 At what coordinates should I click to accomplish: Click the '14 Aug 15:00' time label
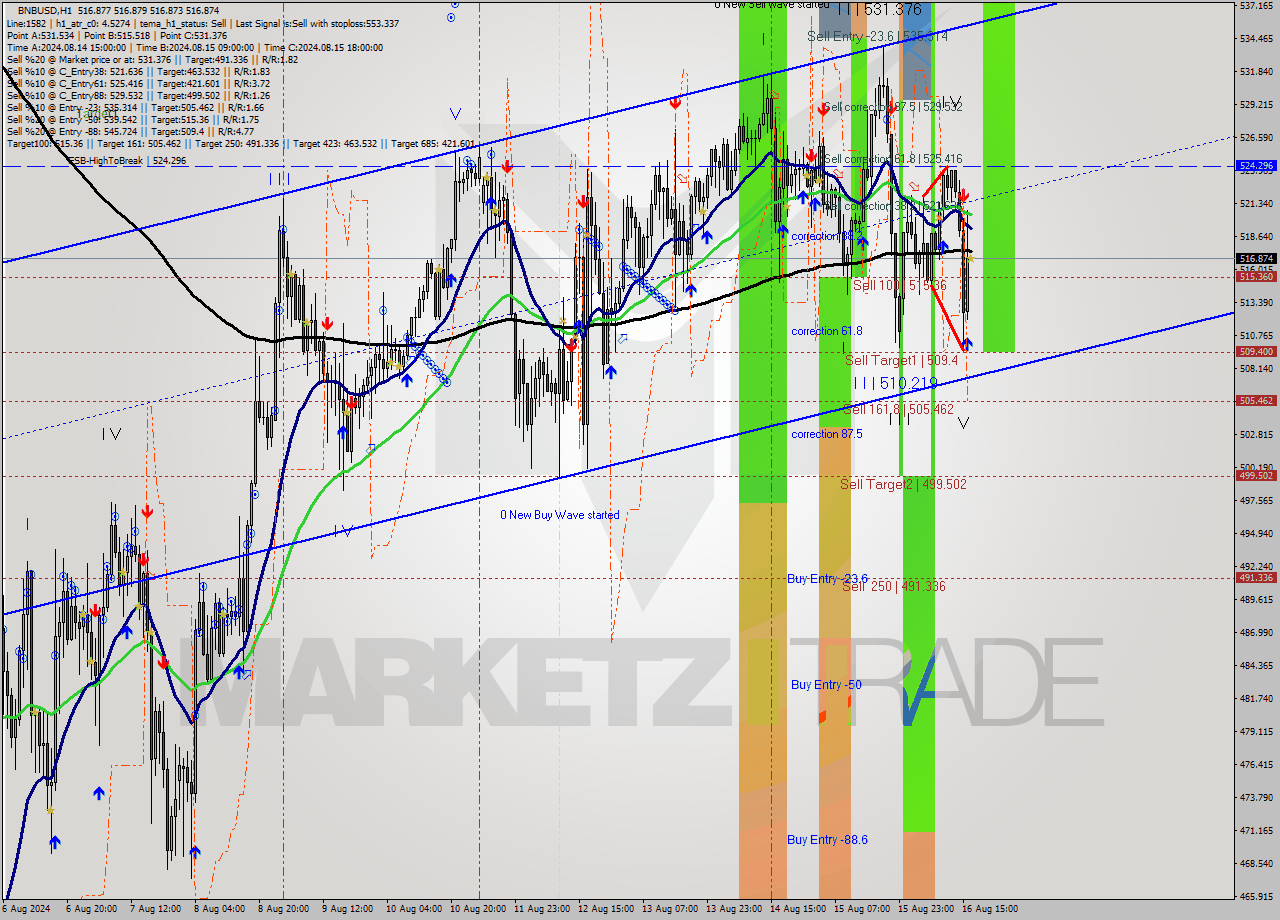click(x=799, y=909)
